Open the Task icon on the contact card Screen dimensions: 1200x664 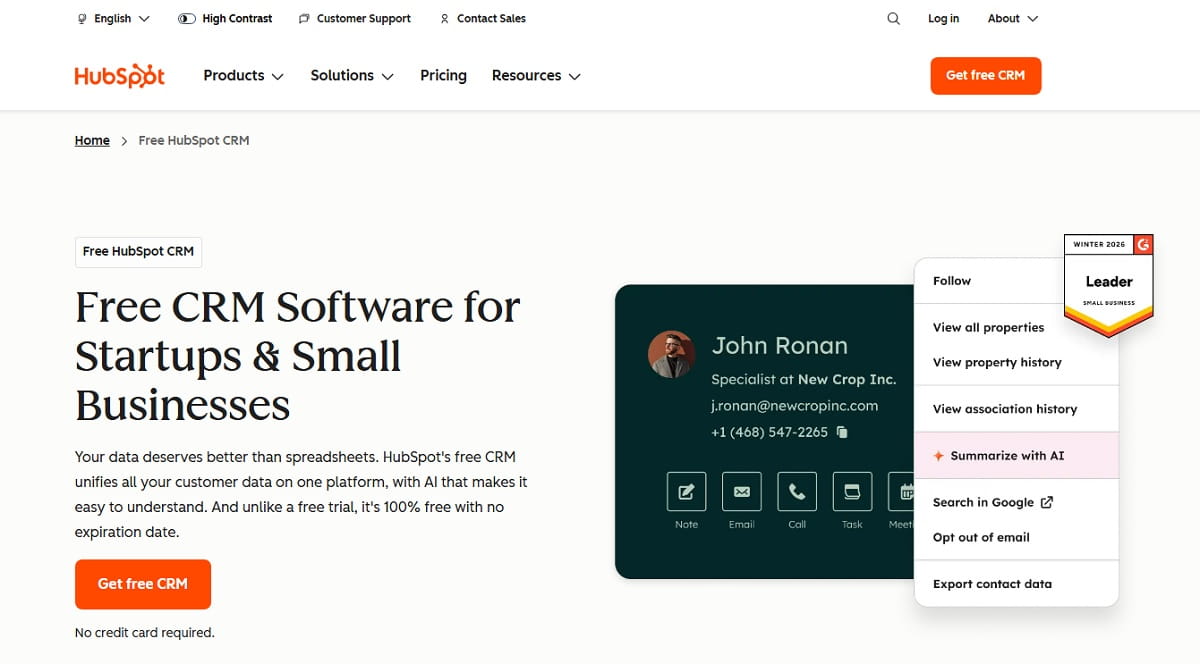[x=851, y=491]
